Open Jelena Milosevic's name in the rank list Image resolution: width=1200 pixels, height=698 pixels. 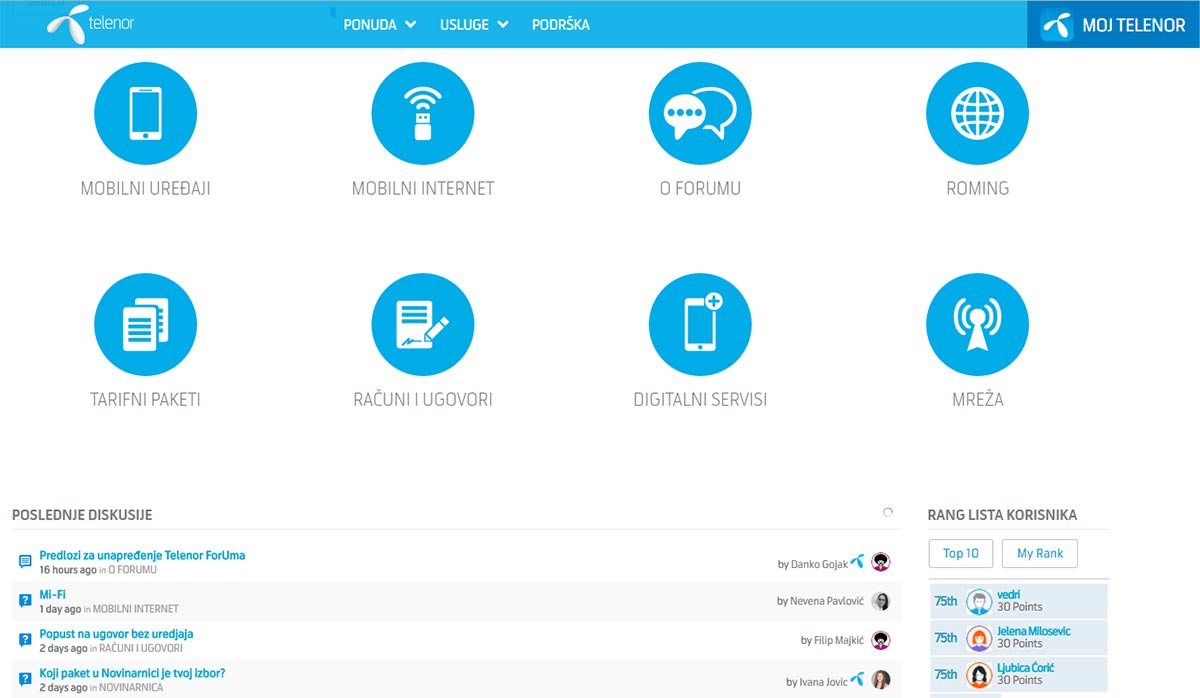tap(1034, 631)
